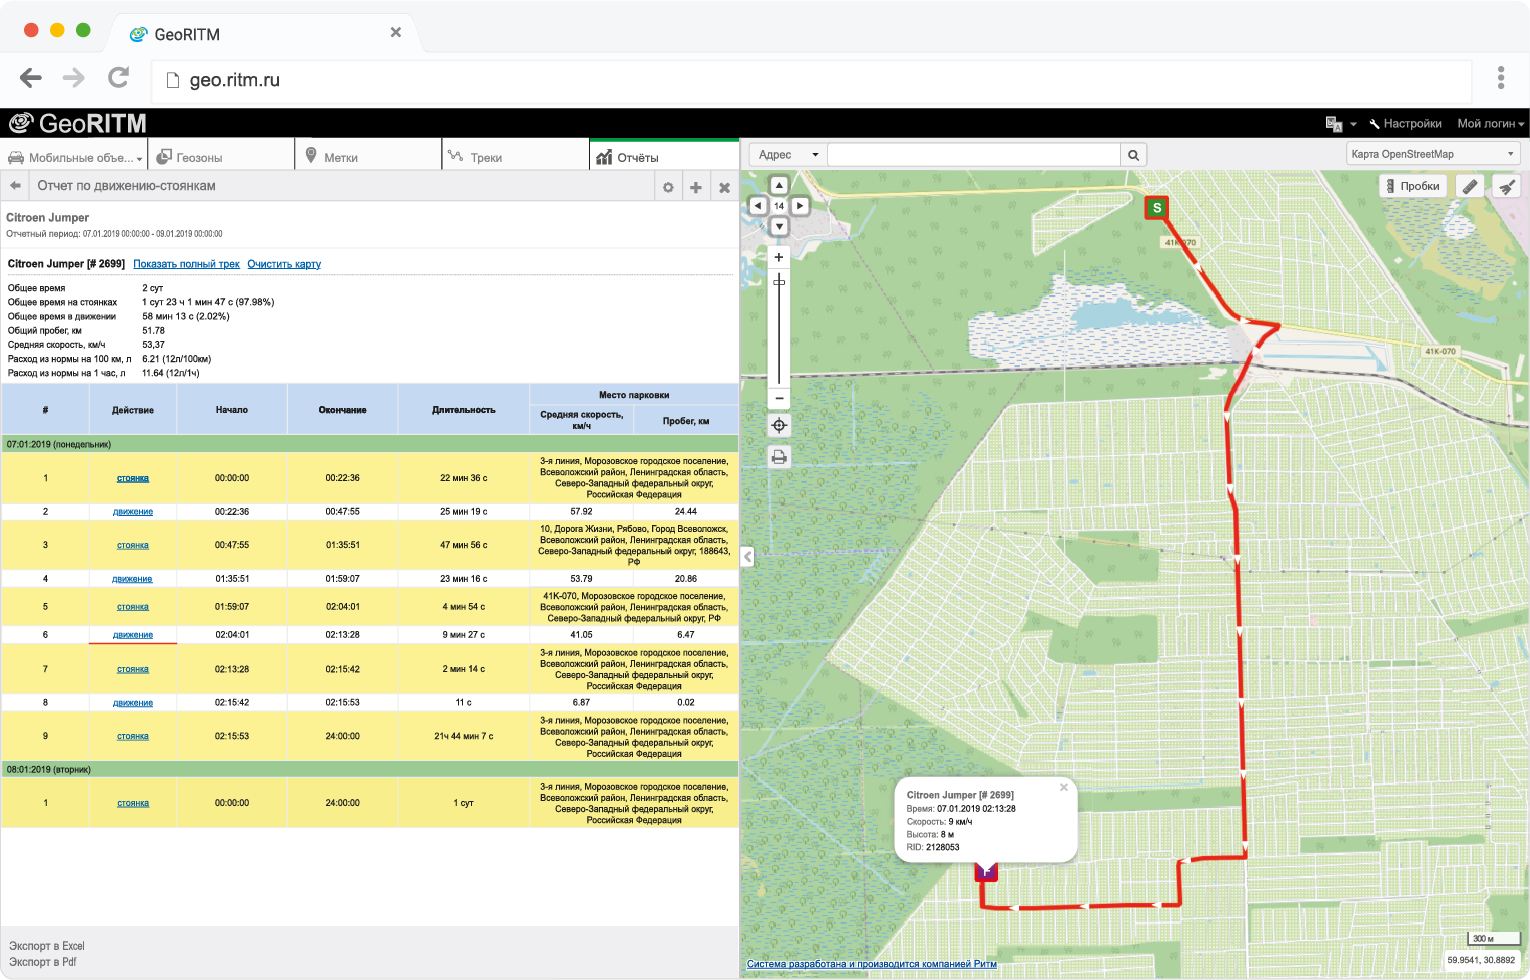The image size is (1530, 980).
Task: Open the language switcher icon
Action: pos(1335,123)
